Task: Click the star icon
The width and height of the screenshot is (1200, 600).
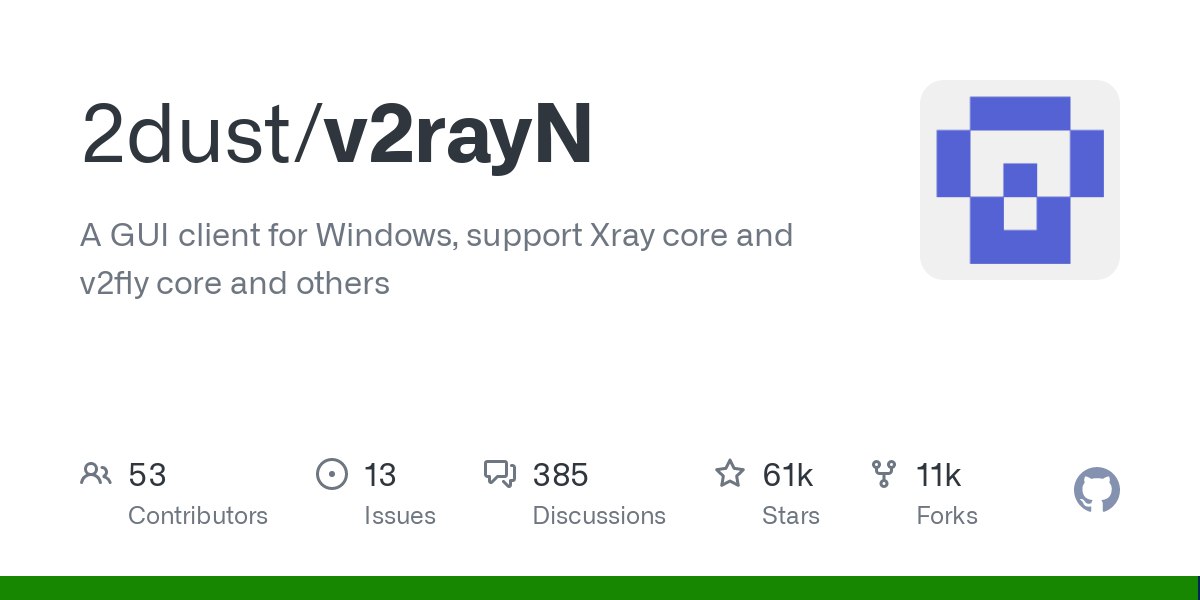Action: coord(730,473)
